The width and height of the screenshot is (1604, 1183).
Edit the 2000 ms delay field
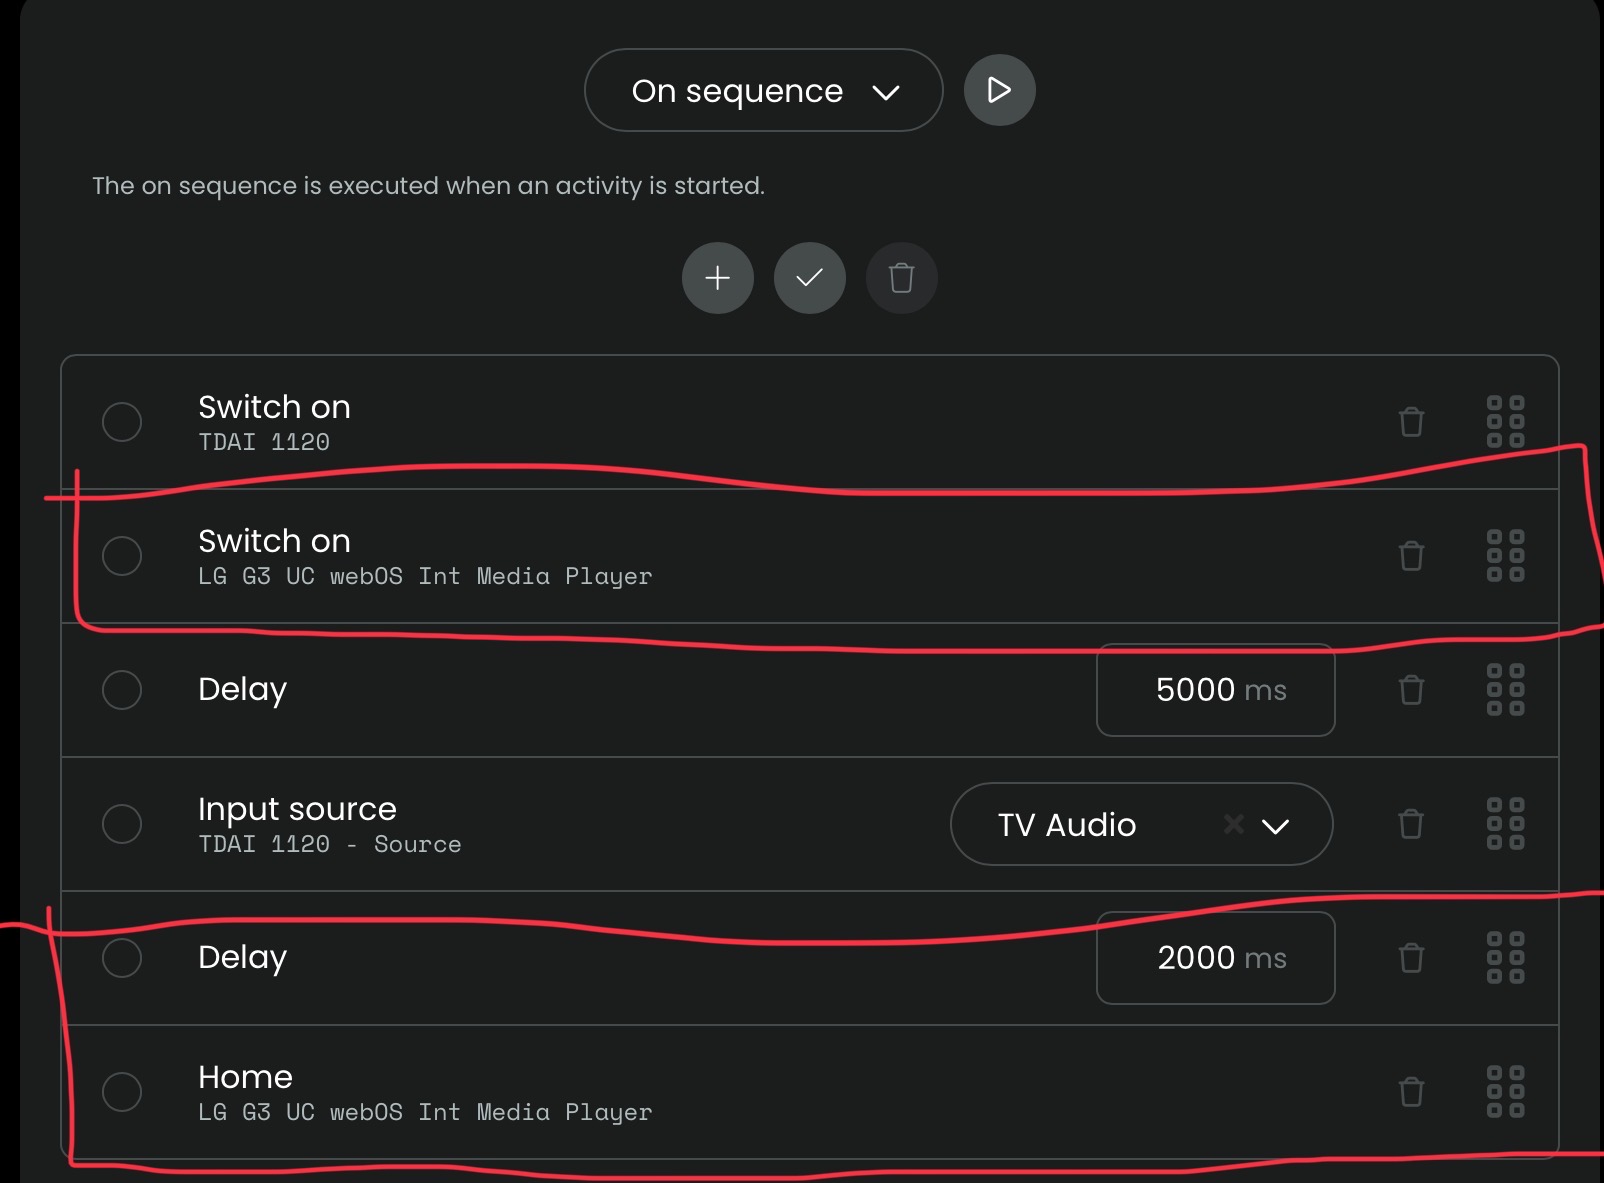(1215, 958)
